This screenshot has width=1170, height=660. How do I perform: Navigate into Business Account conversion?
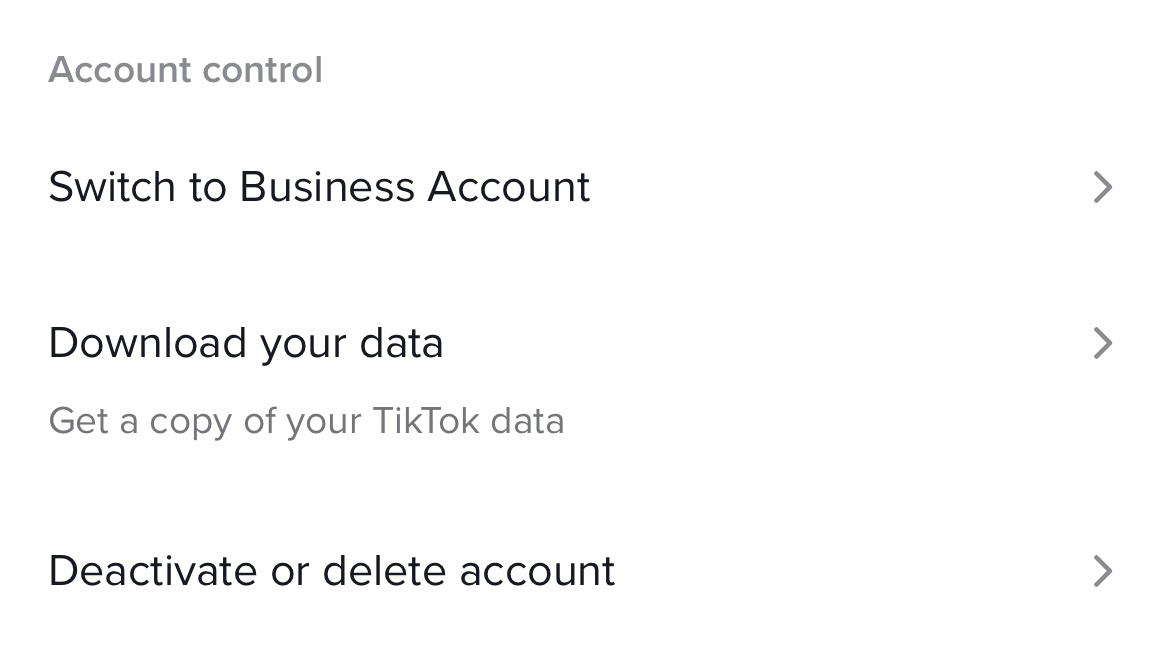coord(319,187)
